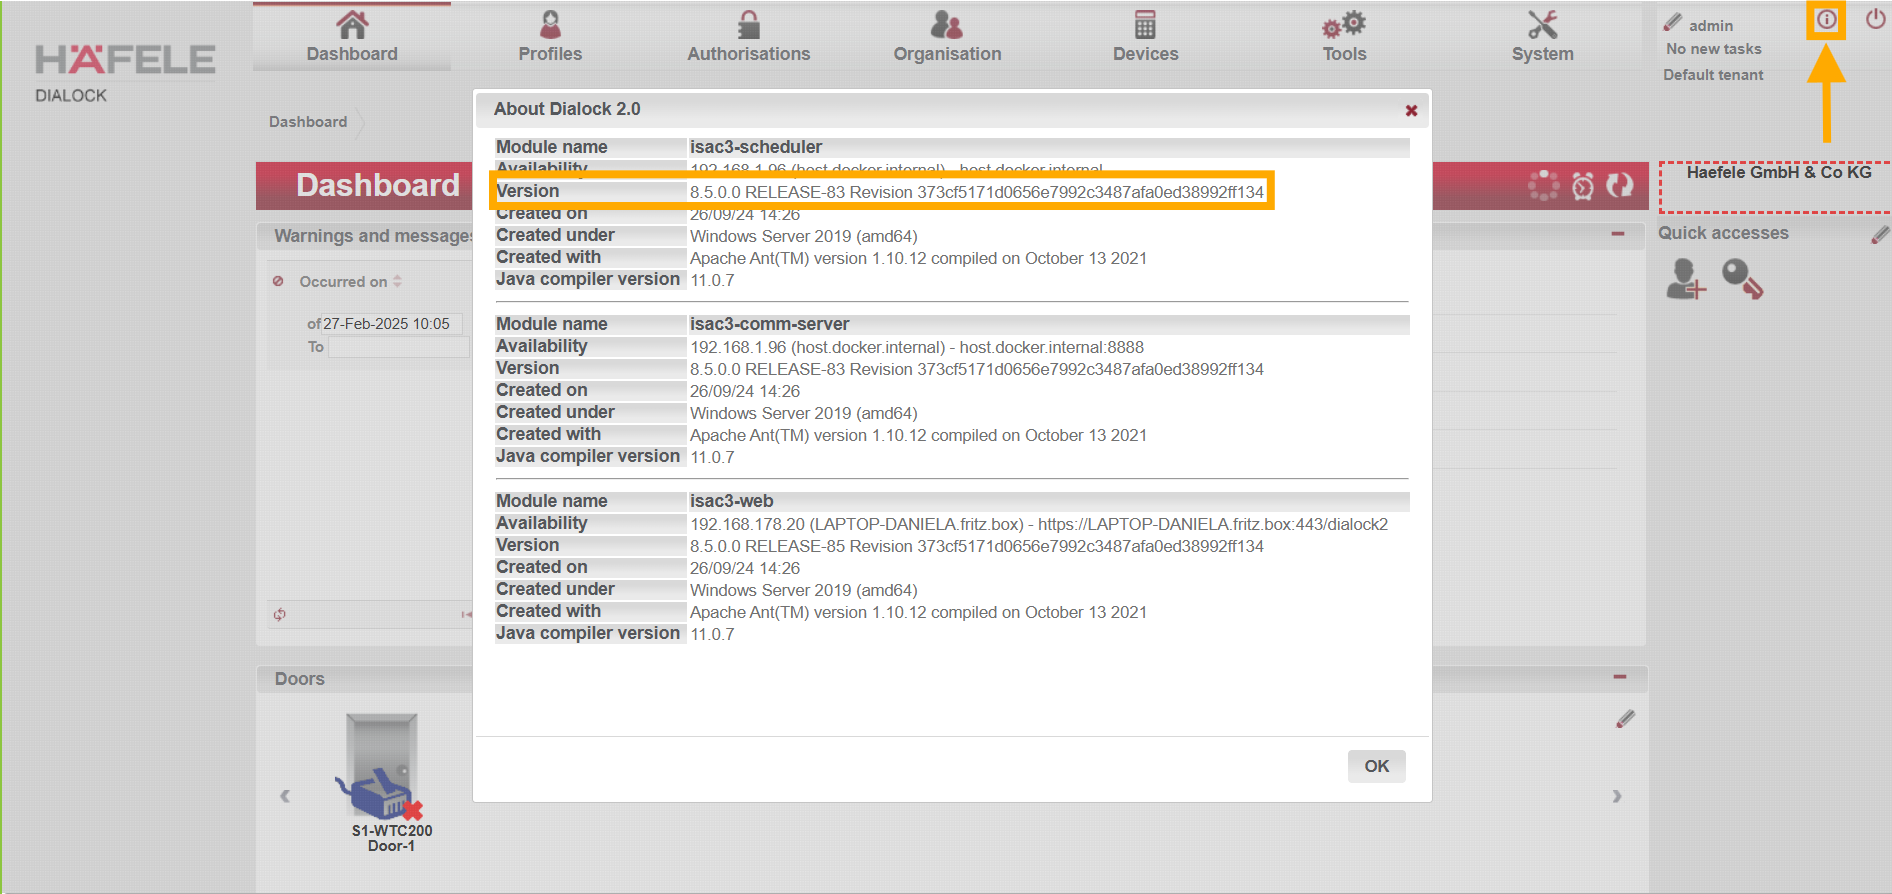
Task: Click the pencil icon in the Doors panel
Action: coord(1625,719)
